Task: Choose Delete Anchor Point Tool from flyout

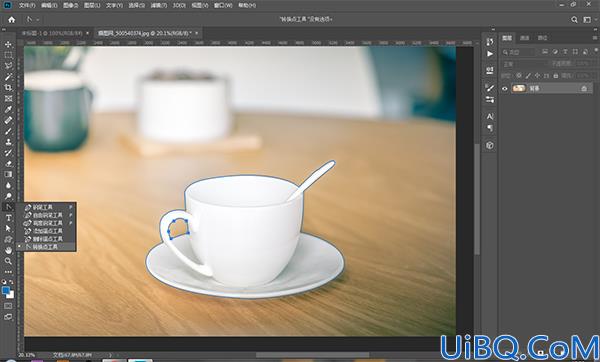Action: pyautogui.click(x=47, y=239)
